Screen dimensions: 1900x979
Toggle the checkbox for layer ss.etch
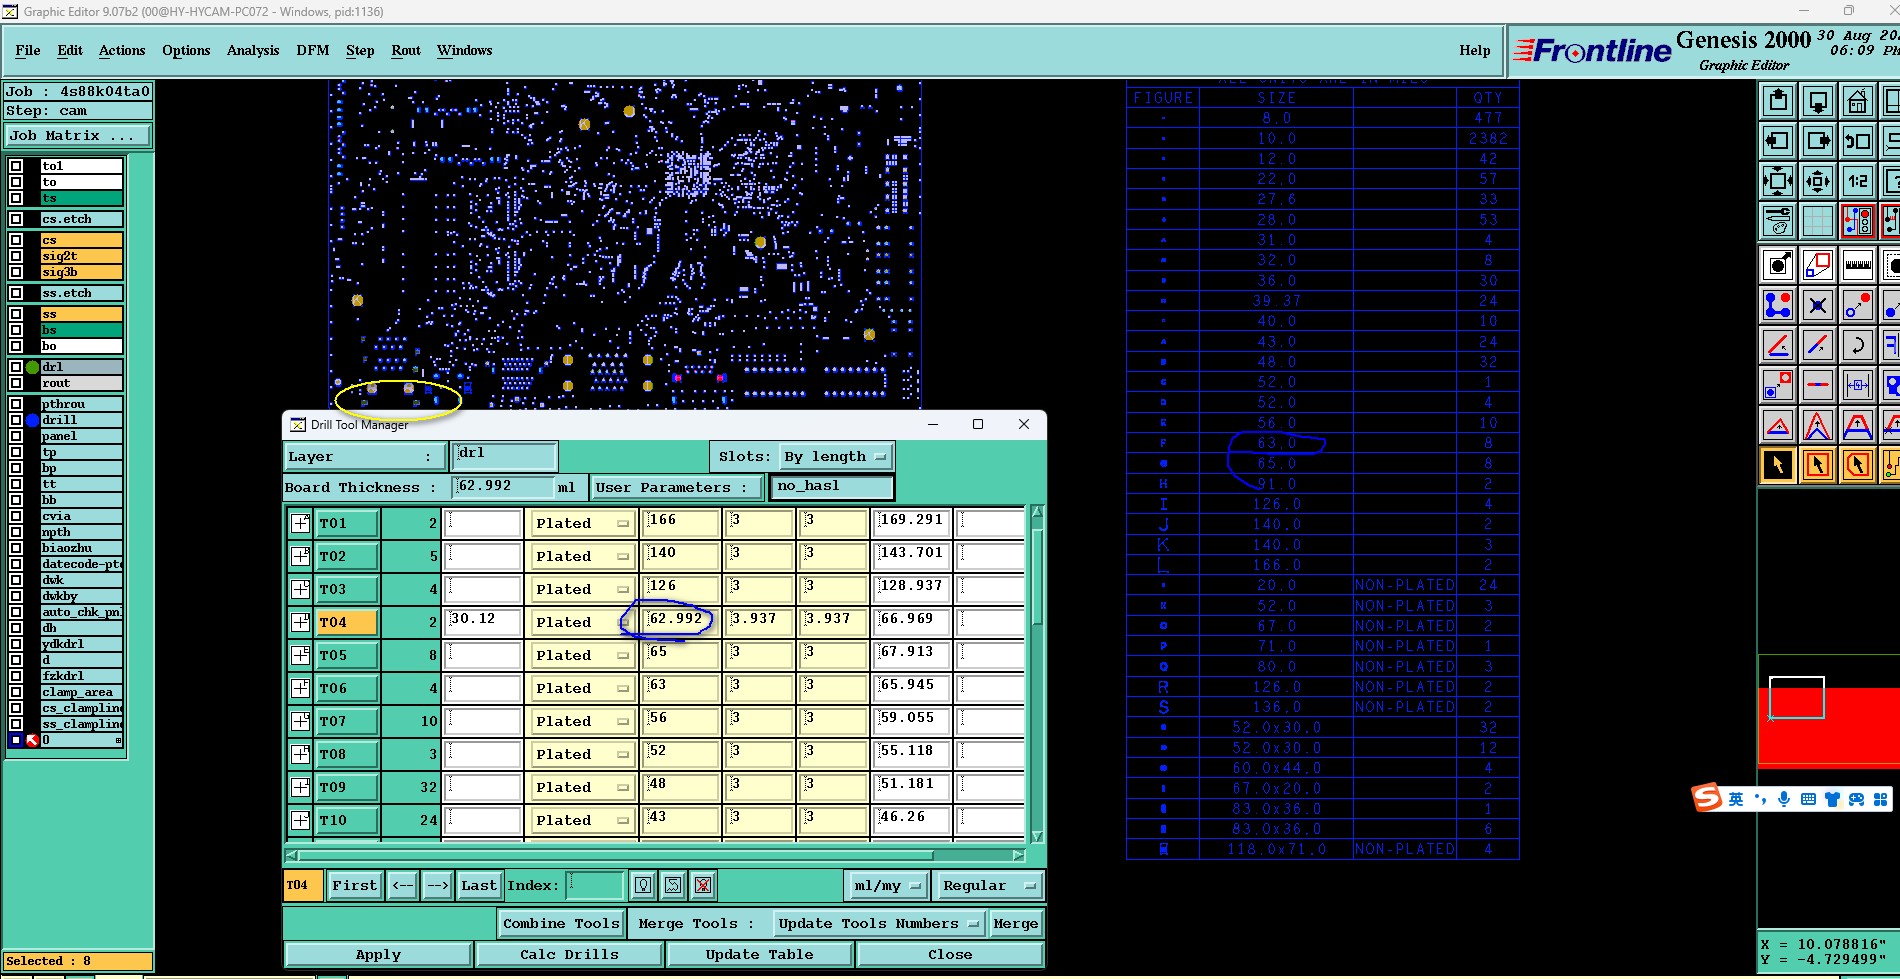click(16, 293)
